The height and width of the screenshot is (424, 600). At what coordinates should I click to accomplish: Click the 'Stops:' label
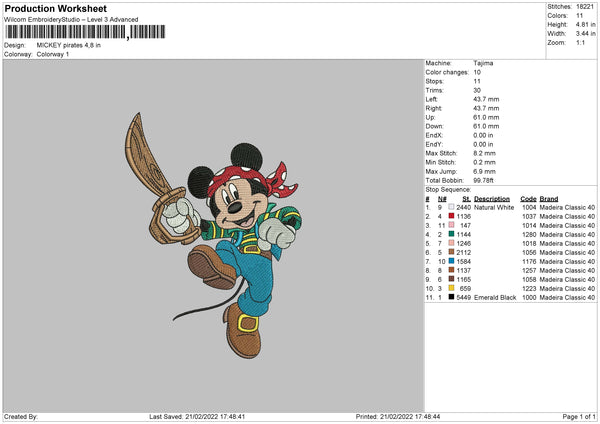tap(435, 81)
